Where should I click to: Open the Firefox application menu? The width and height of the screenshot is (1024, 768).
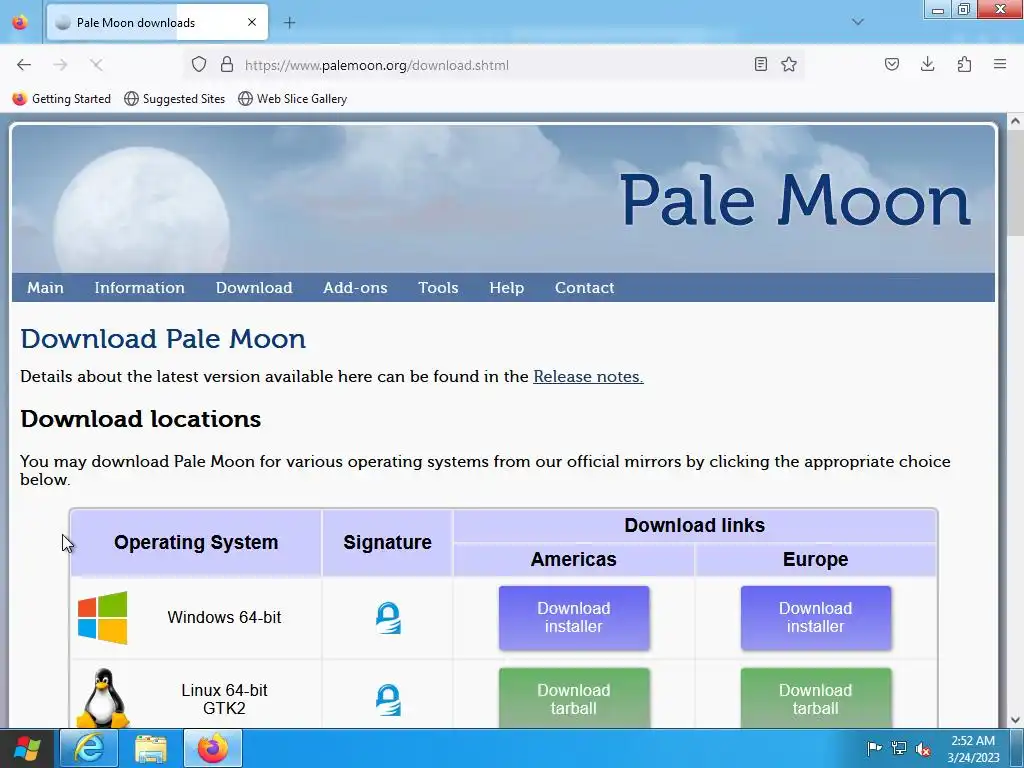1000,64
